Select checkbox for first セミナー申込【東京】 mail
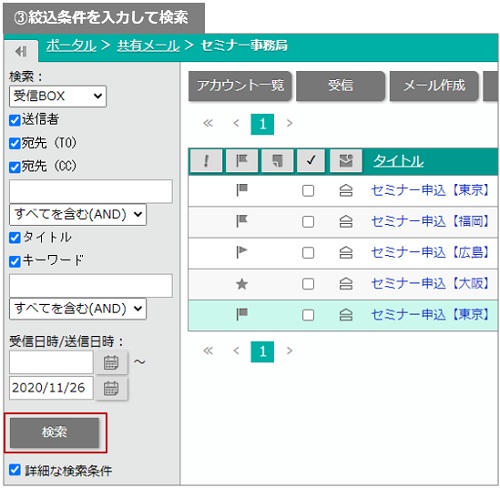The image size is (500, 488). (308, 191)
